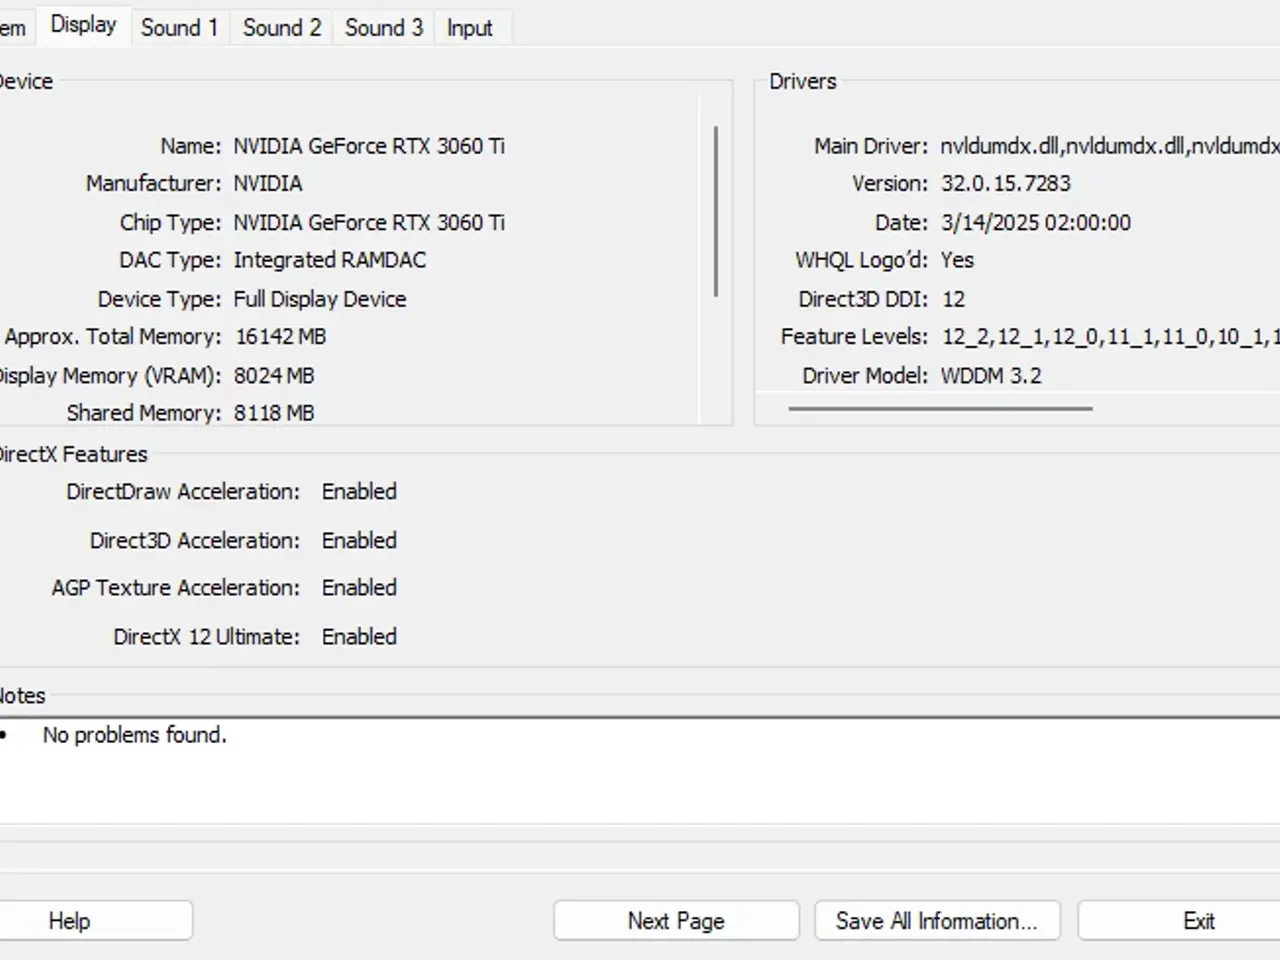
Task: Click the WHQL Logo'd value 'Yes'
Action: coord(957,260)
